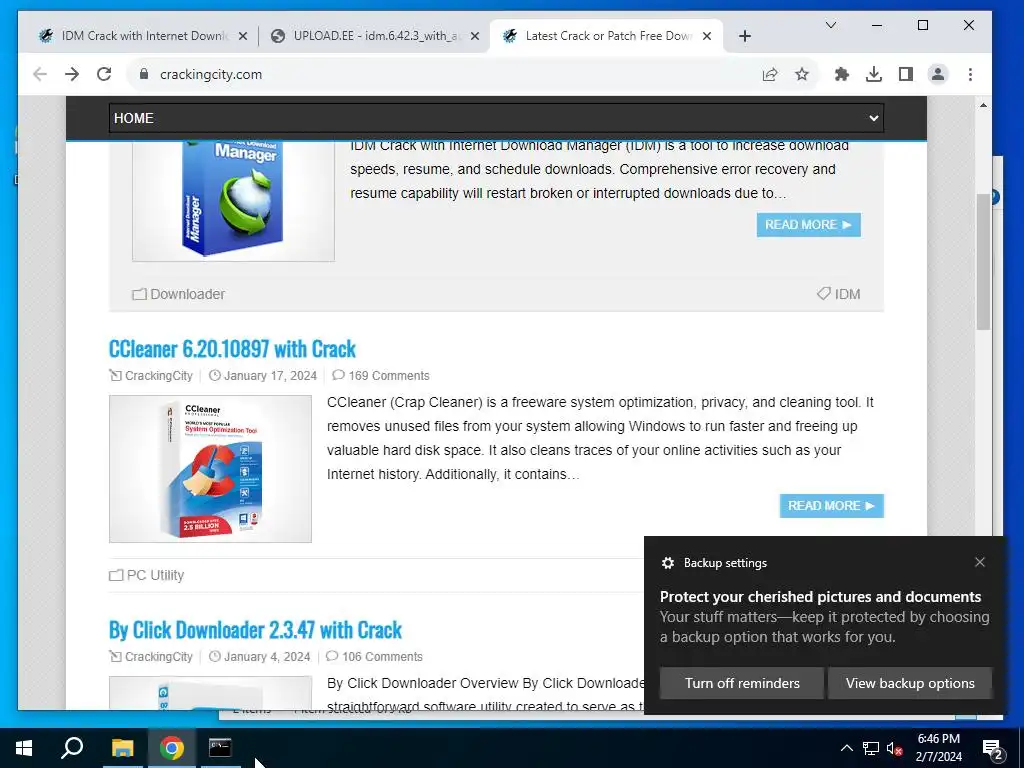This screenshot has height=768, width=1024.
Task: Open the Chrome three-dot menu
Action: [x=970, y=74]
